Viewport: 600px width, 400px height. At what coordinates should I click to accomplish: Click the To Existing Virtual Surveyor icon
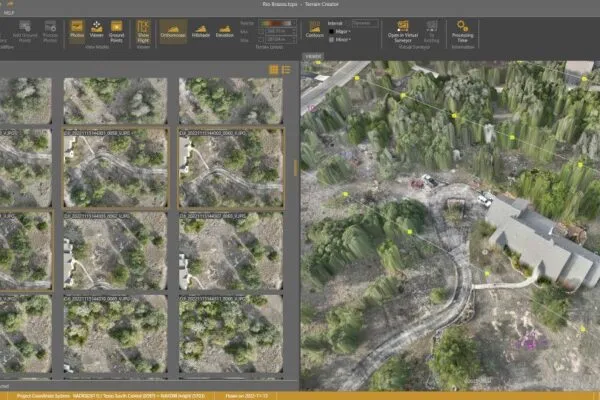tap(431, 31)
